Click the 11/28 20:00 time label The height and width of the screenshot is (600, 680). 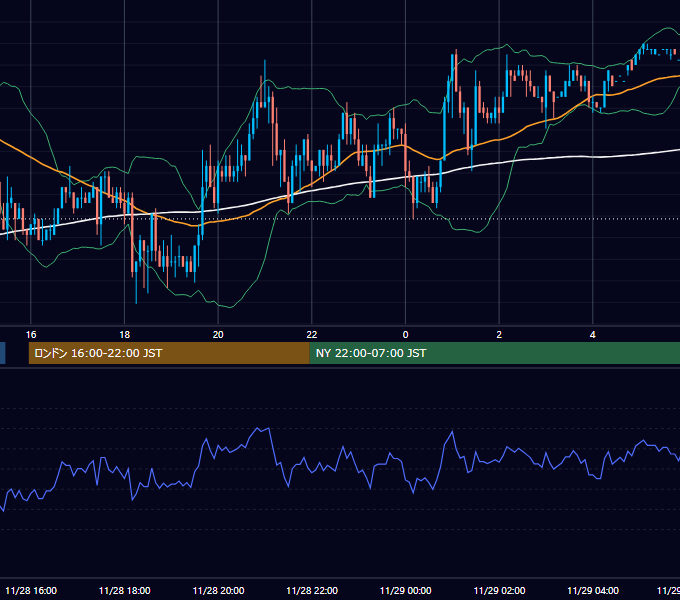[x=218, y=590]
